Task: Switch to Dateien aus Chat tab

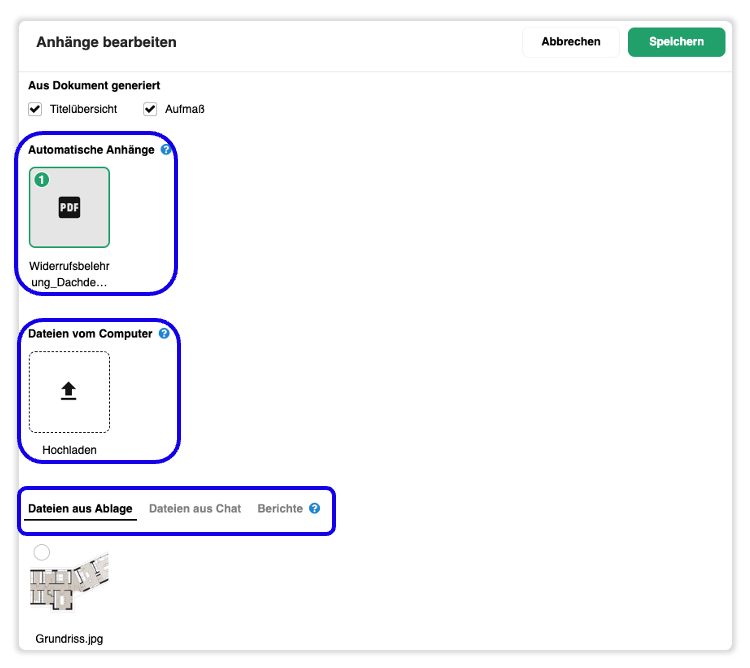Action: point(195,508)
